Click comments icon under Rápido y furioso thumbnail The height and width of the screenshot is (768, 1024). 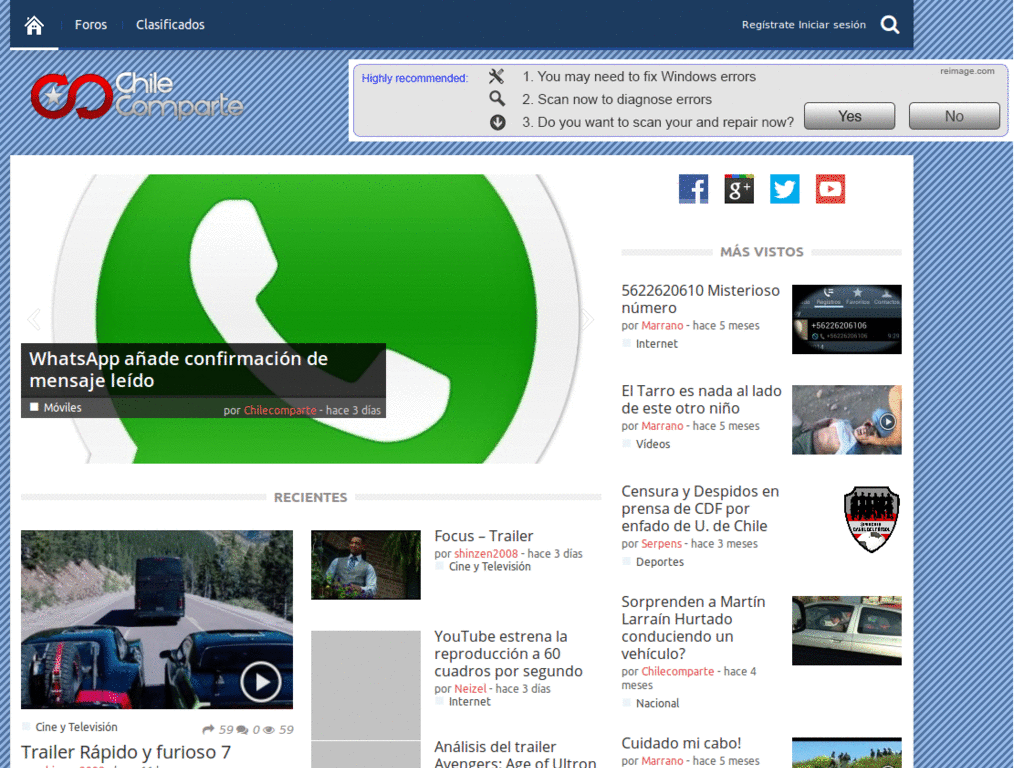[242, 729]
